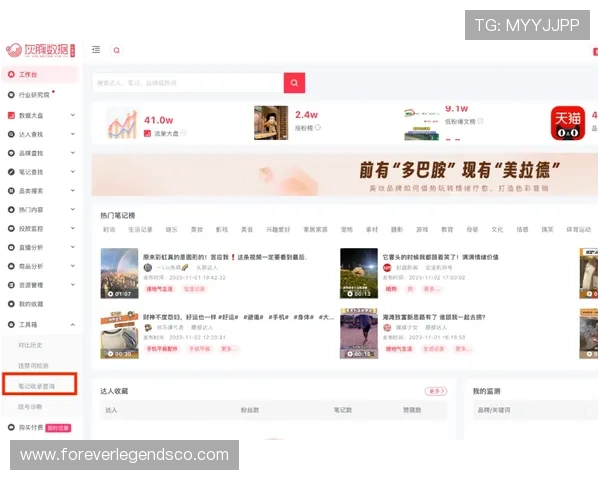This screenshot has height=480, width=600.
Task: Select the 美妆 category tab
Action: point(197,229)
